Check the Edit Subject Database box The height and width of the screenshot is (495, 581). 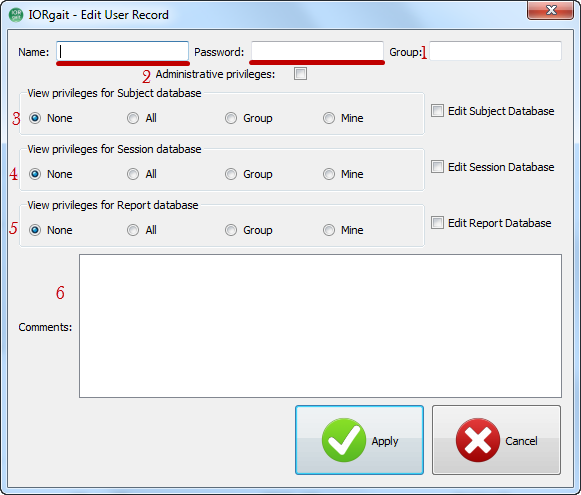tap(437, 110)
